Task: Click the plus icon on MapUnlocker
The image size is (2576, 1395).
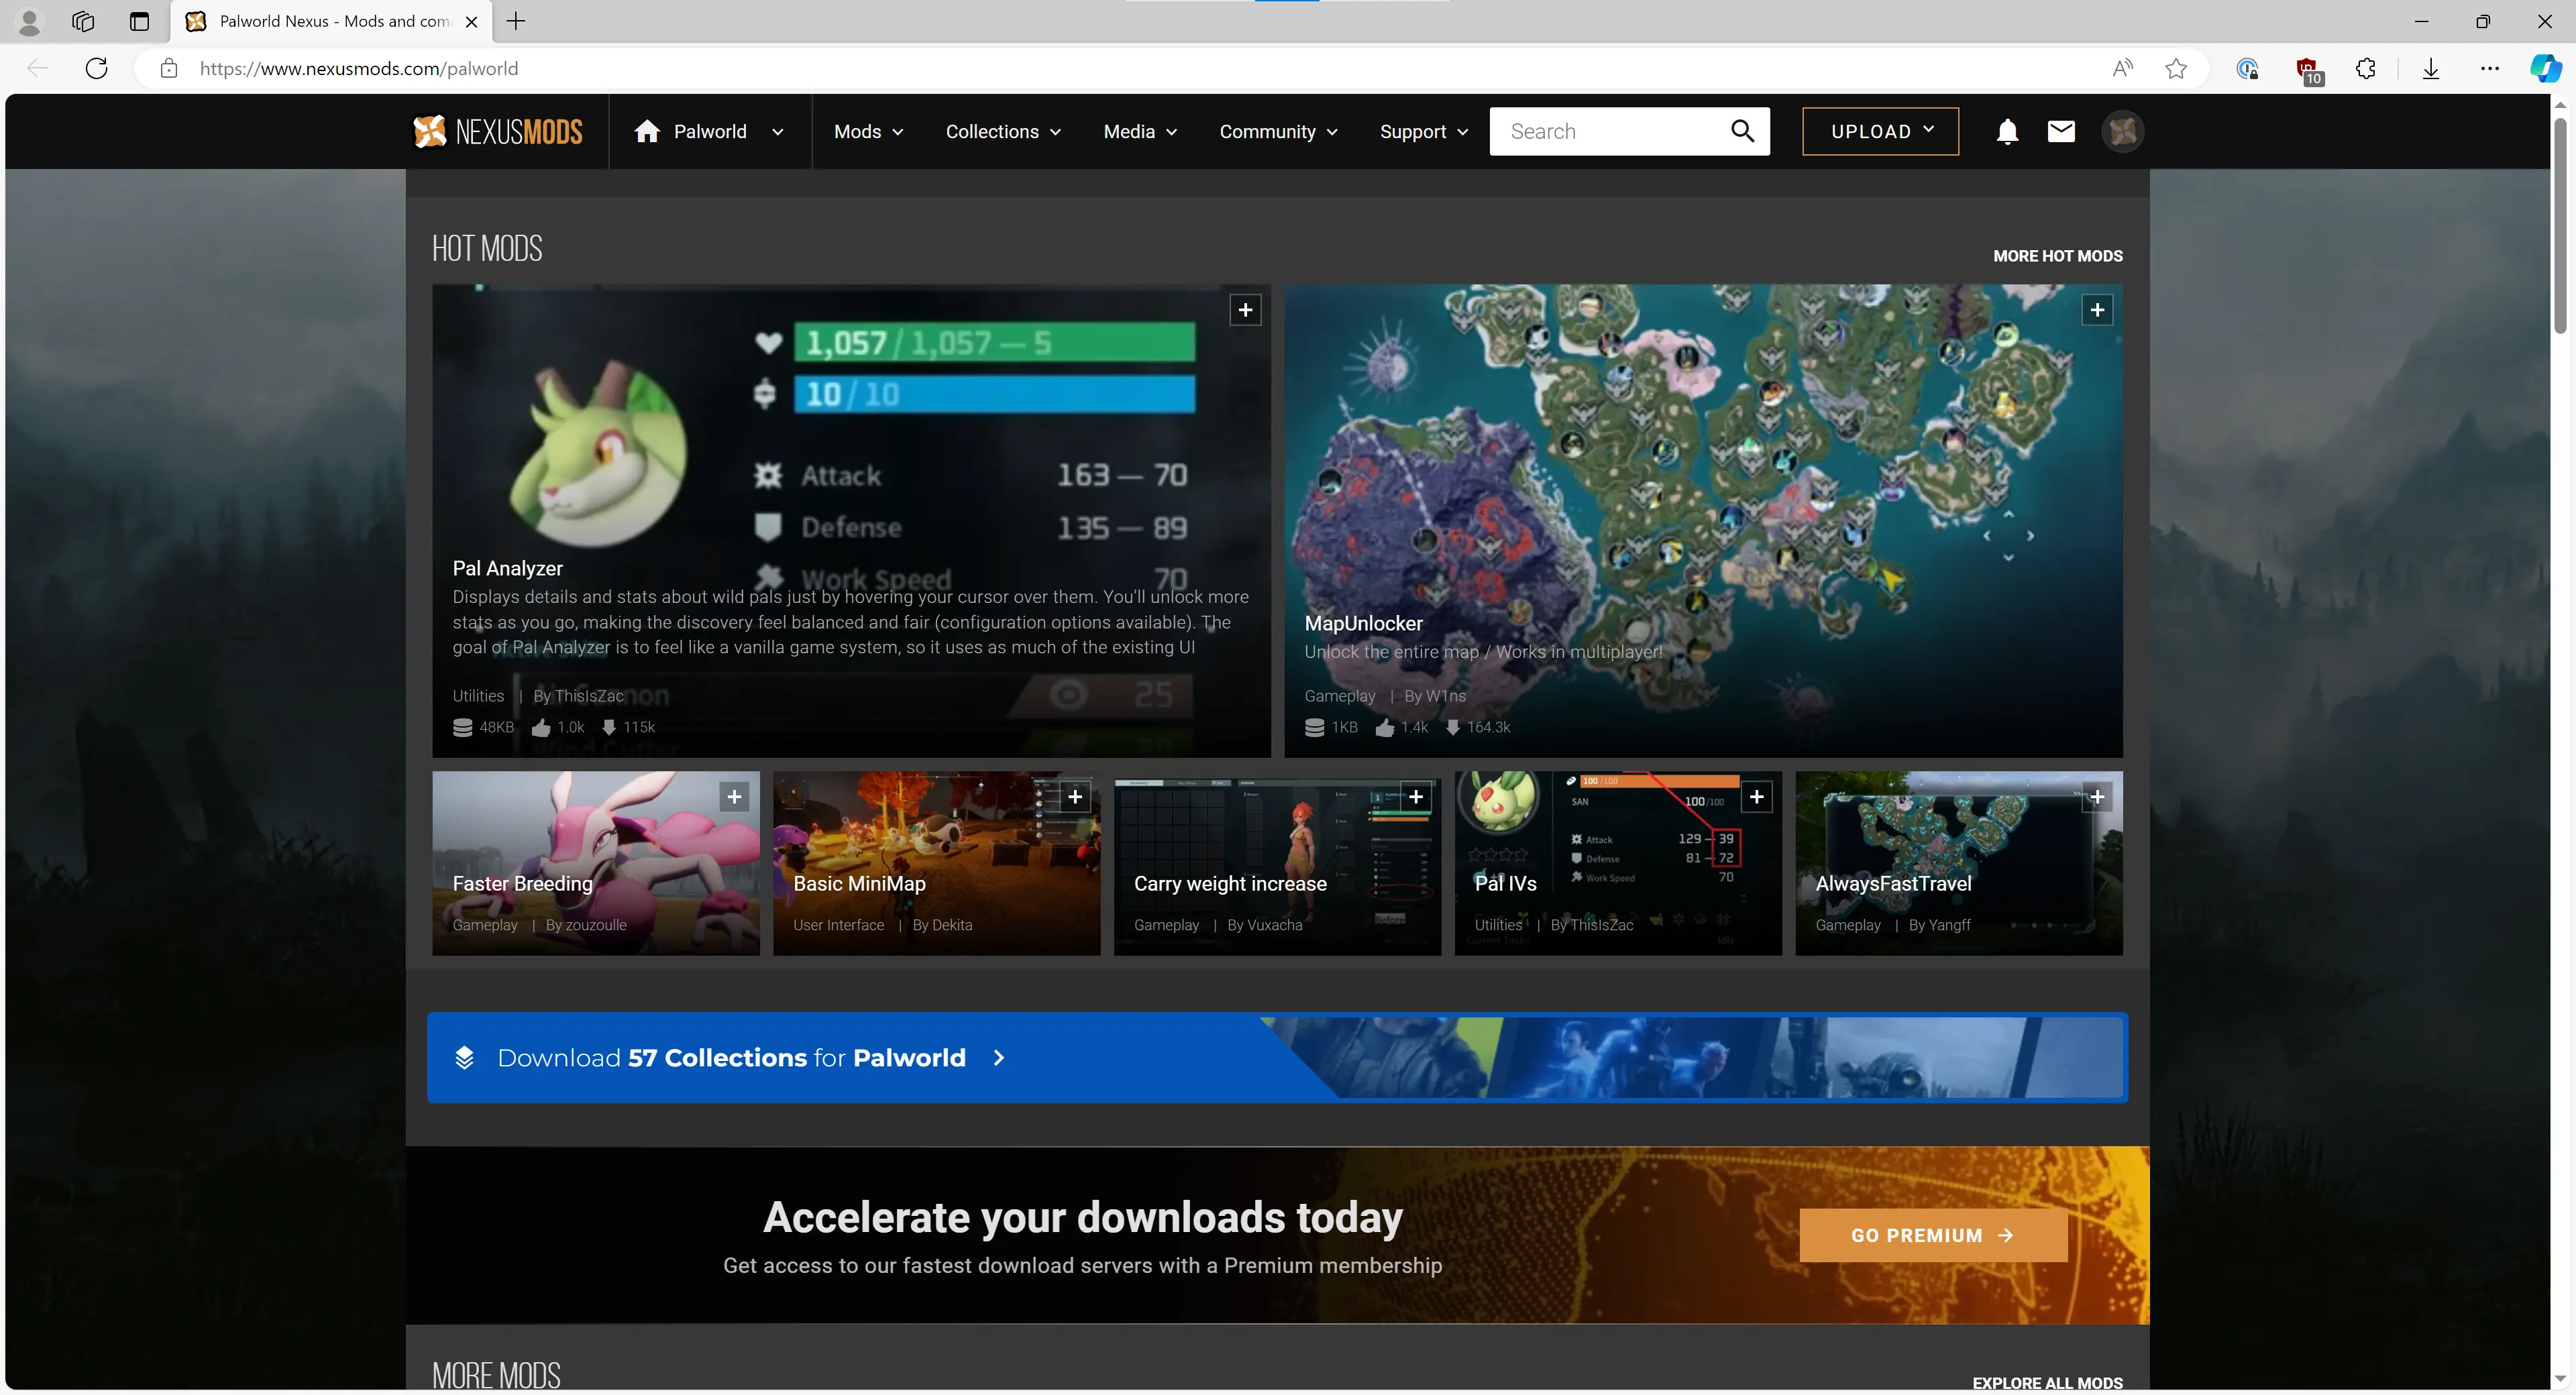Action: click(x=2097, y=310)
